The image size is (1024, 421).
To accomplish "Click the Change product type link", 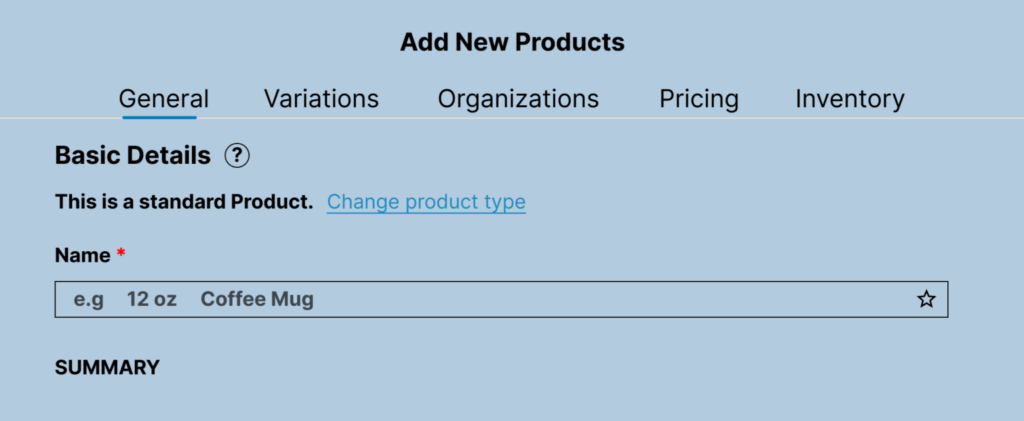I will pyautogui.click(x=426, y=202).
